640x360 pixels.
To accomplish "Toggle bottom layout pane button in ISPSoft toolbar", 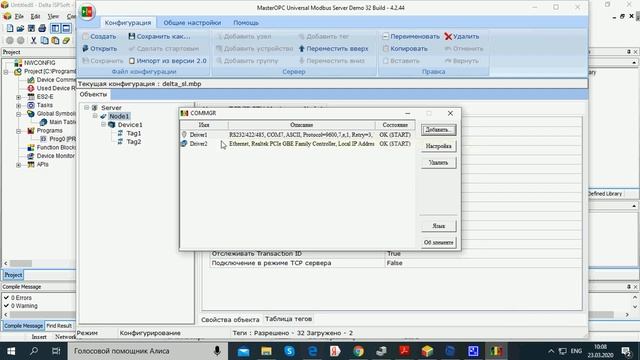I will click(x=66, y=28).
